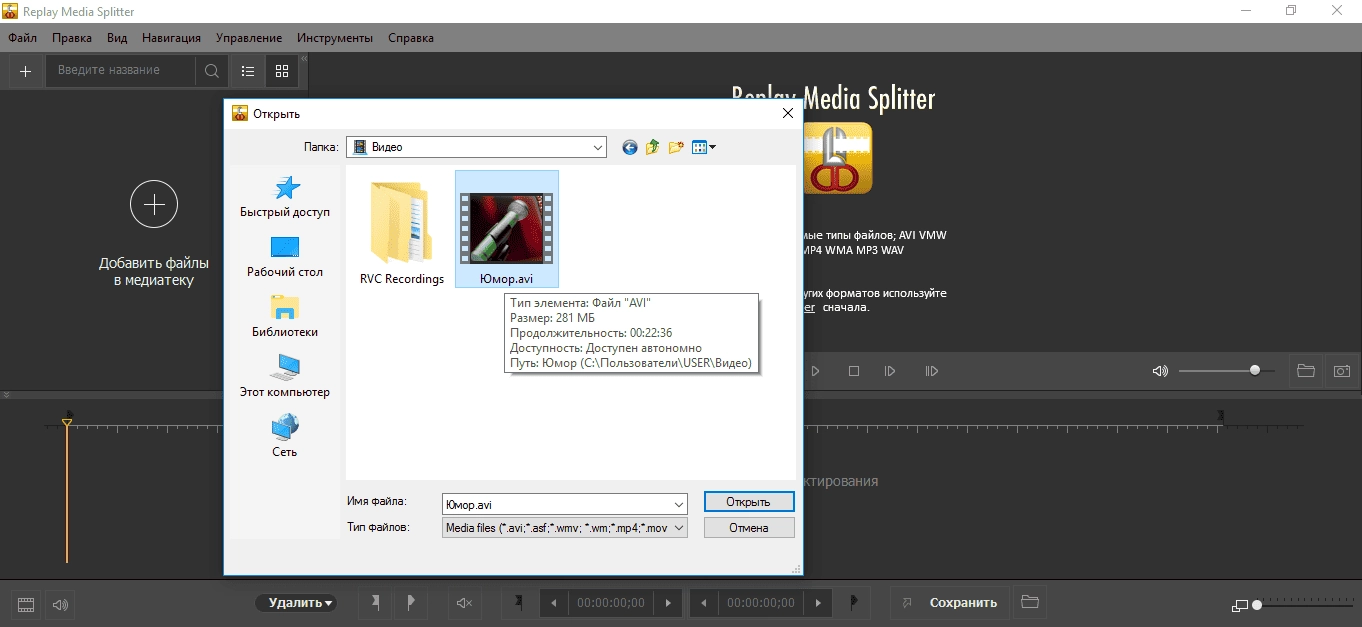Image resolution: width=1362 pixels, height=627 pixels.
Task: Close the Открыть dialog
Action: pos(788,113)
